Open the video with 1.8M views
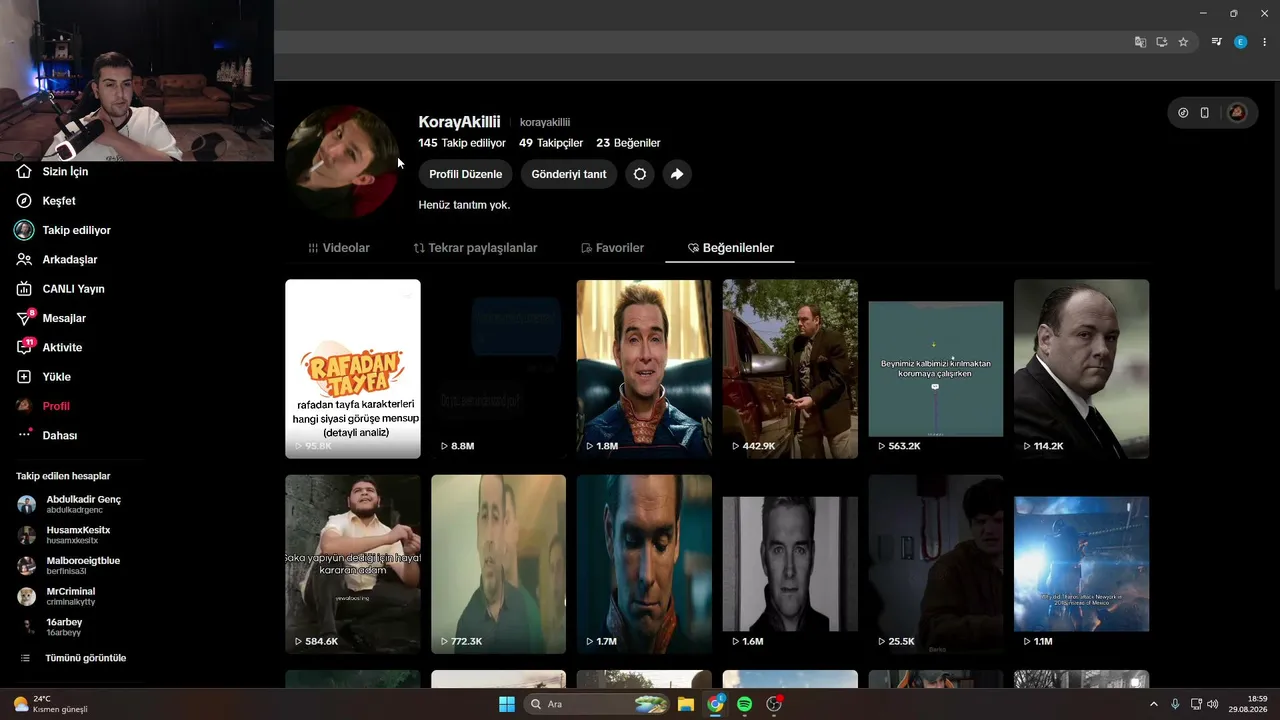Screen dimensions: 1280x720 point(644,369)
